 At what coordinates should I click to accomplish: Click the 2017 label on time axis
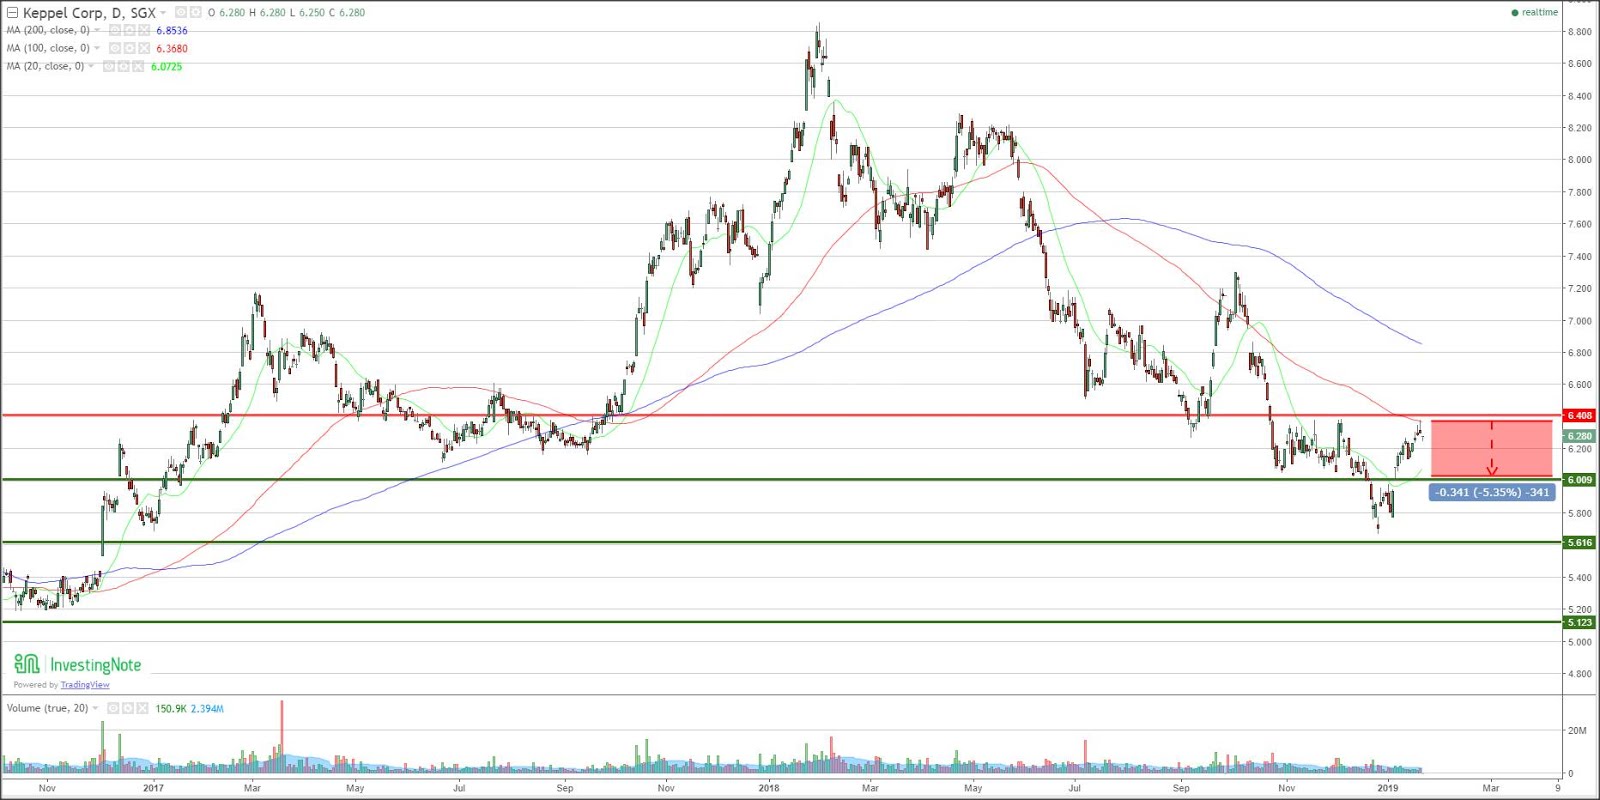[153, 788]
